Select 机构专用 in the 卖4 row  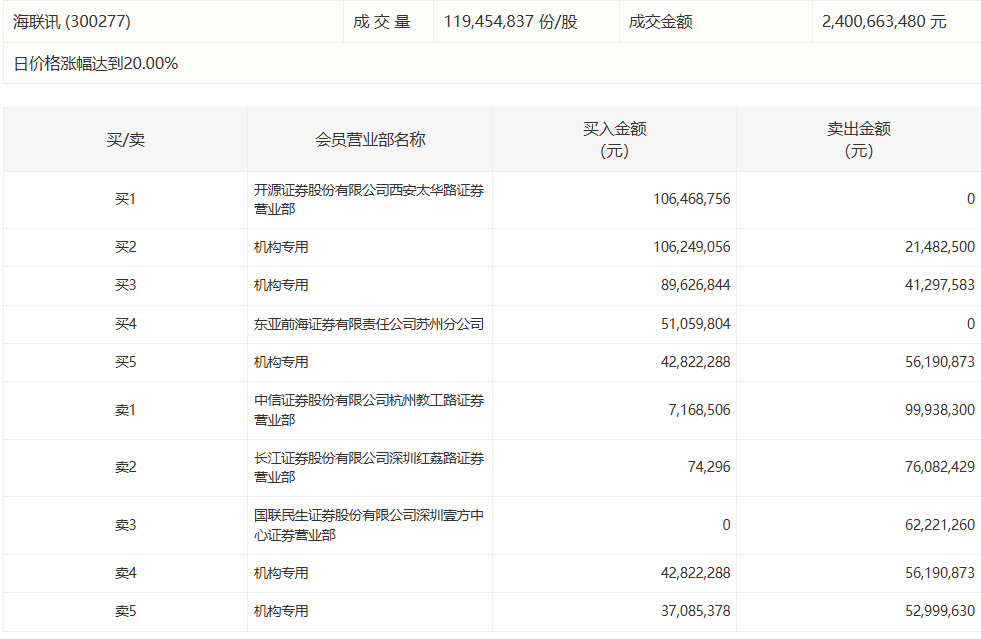[281, 573]
